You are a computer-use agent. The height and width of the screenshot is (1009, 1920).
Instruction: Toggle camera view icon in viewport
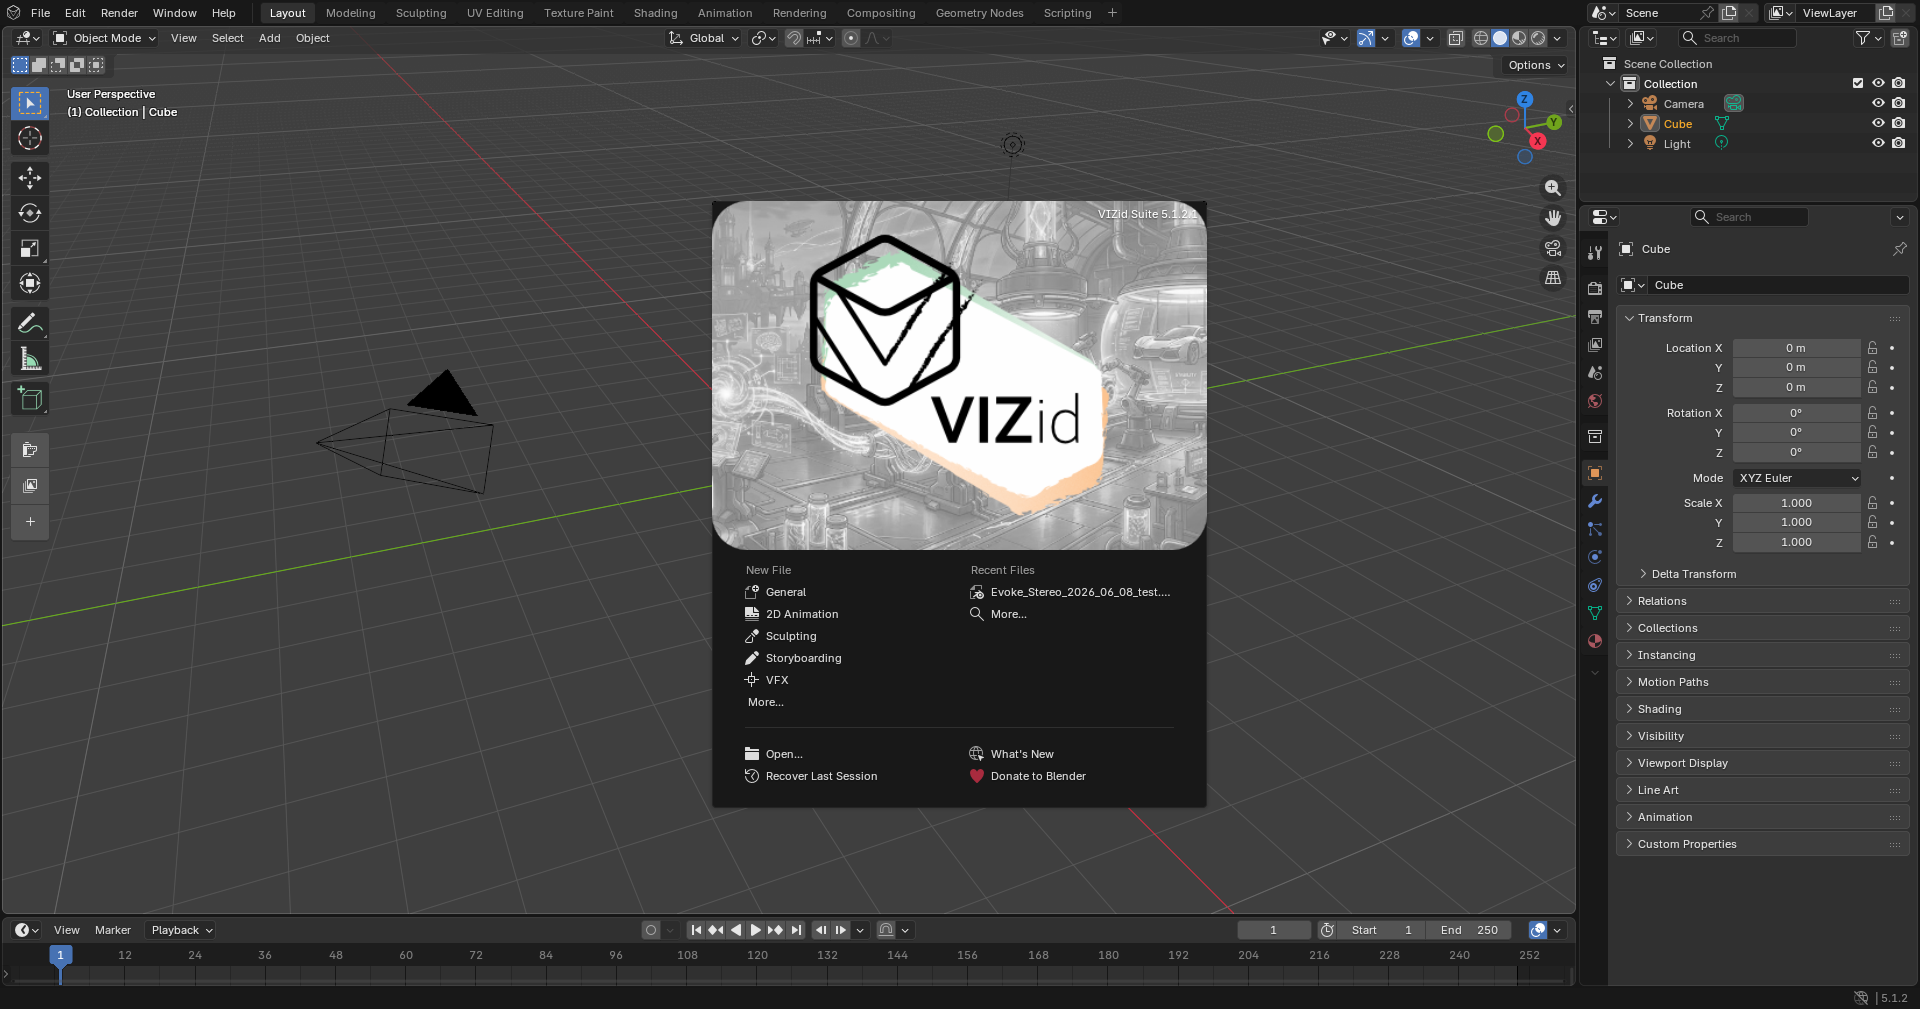point(1553,248)
